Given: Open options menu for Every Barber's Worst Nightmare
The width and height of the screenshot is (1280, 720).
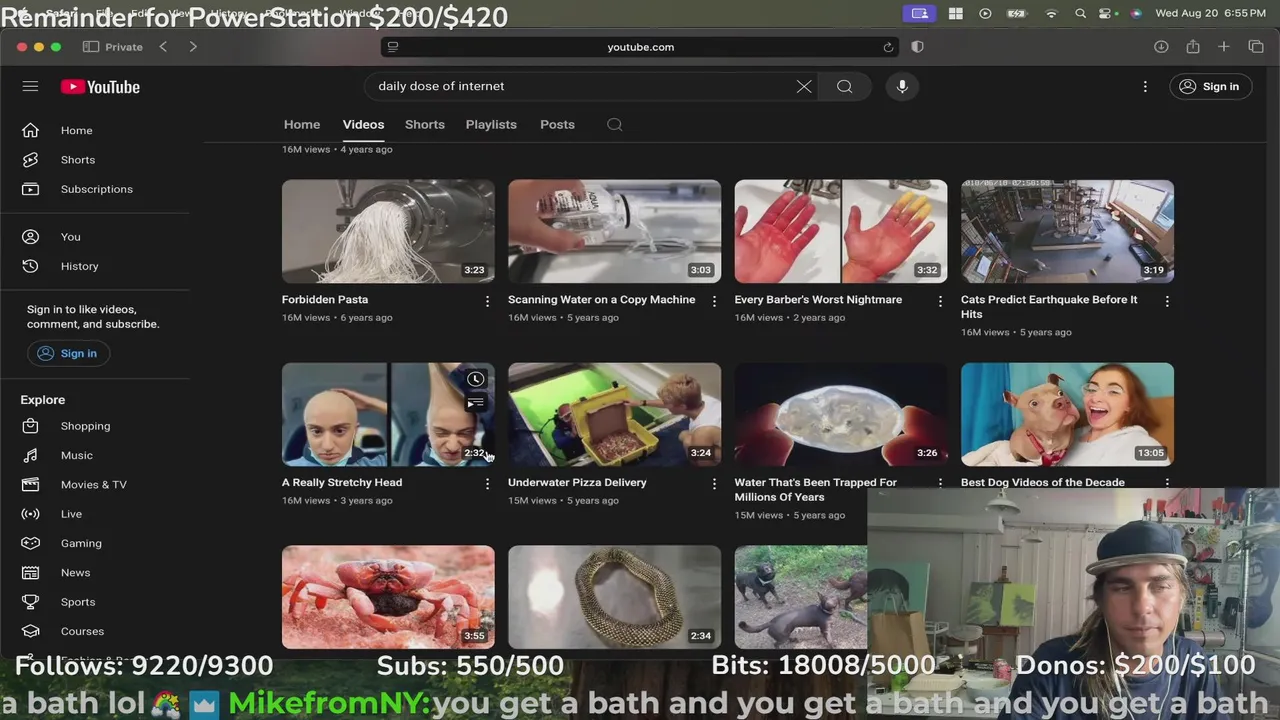Looking at the screenshot, I should [x=940, y=301].
